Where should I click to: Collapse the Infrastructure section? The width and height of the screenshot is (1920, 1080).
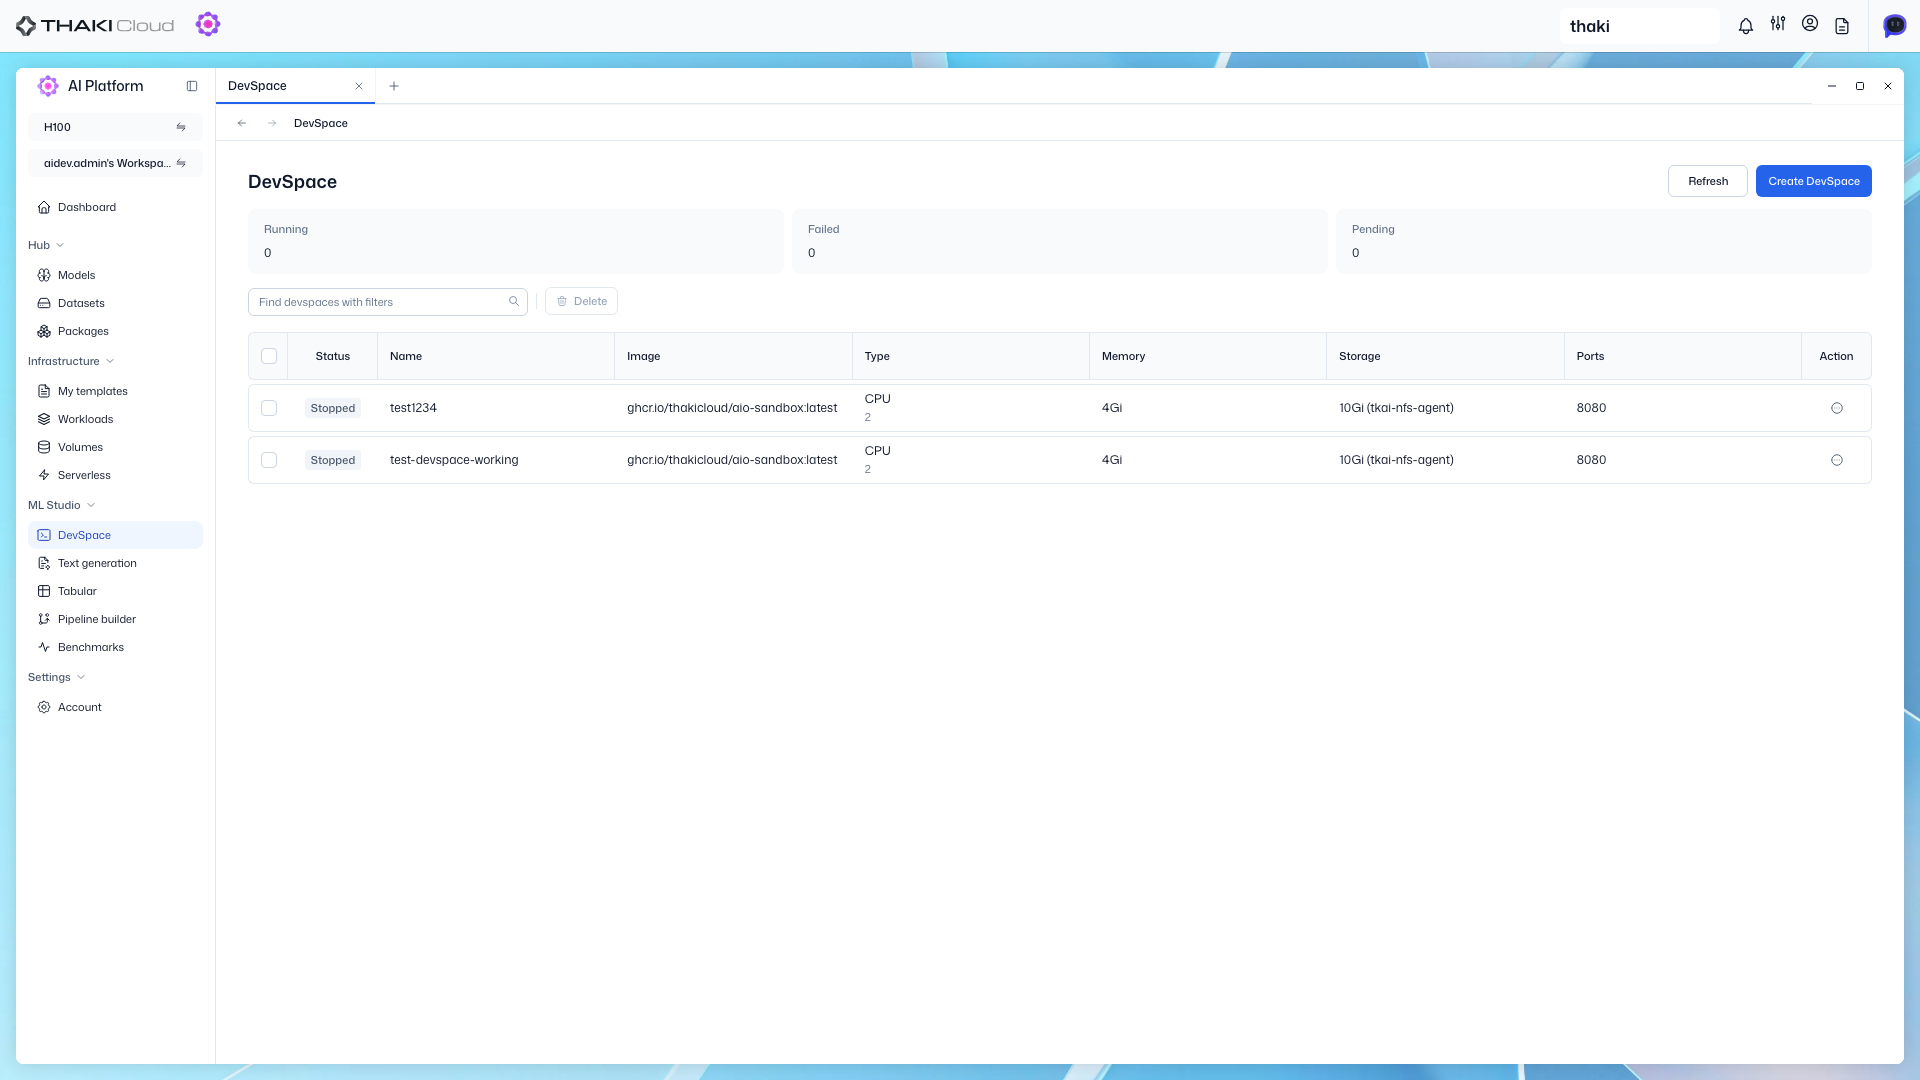(x=71, y=361)
